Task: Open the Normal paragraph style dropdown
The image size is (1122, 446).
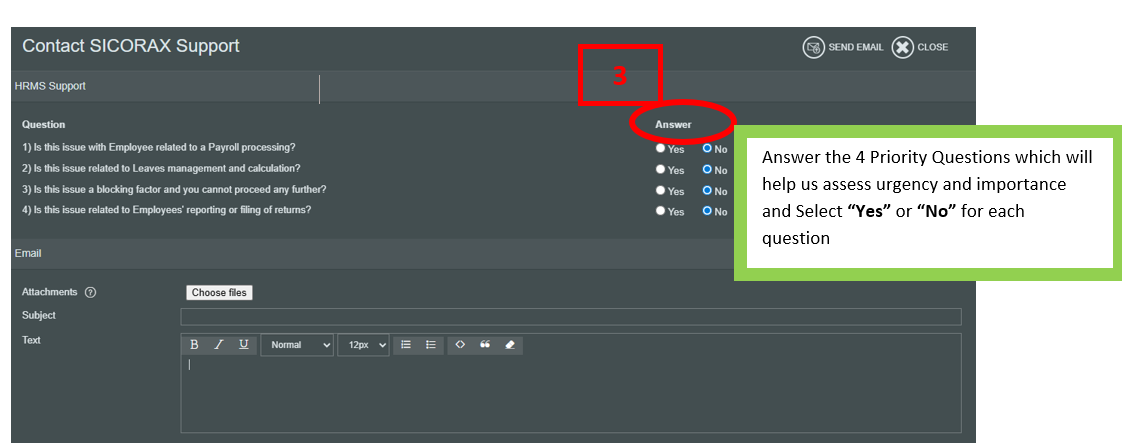Action: 297,345
